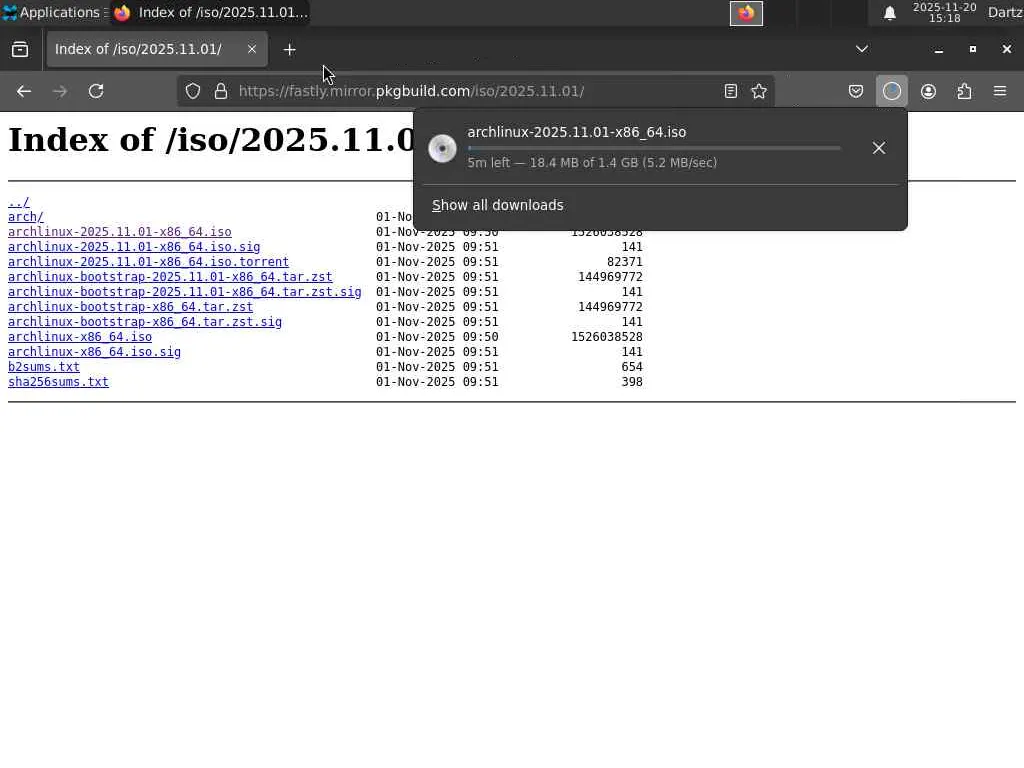Screen dimensions: 1024x768
Task: Download archlinux-2025.11.01-x86_64.iso link
Action: pos(120,232)
